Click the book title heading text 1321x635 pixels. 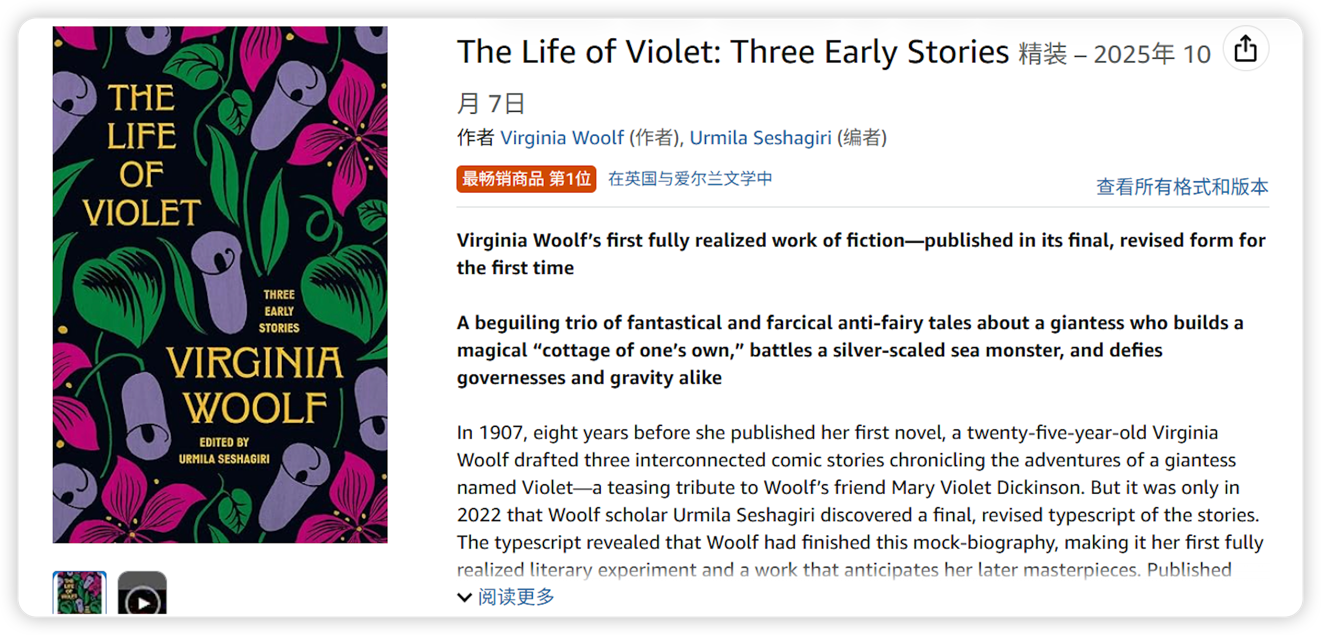click(x=732, y=52)
